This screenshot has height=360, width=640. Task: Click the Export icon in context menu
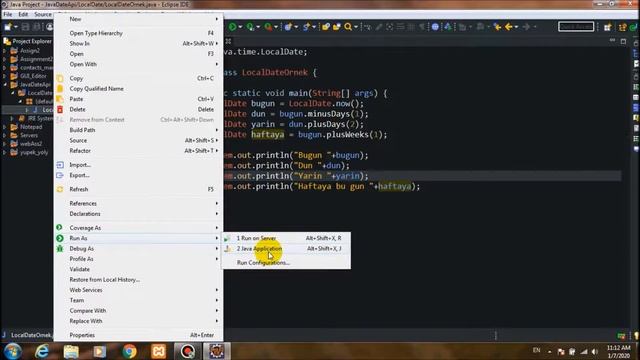point(60,175)
